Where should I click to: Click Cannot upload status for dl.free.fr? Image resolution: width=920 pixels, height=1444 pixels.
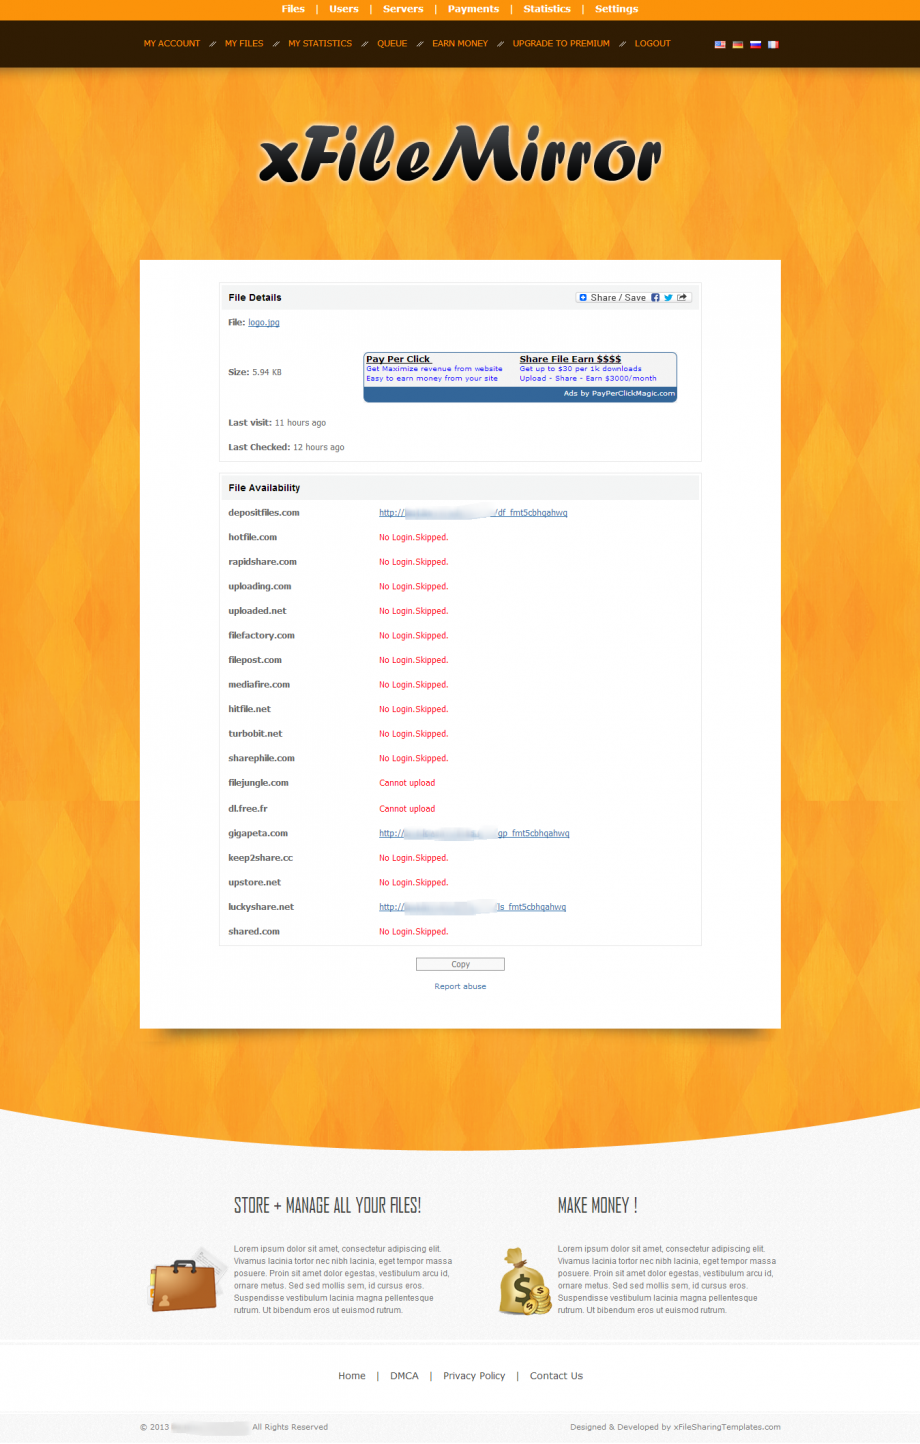407,809
